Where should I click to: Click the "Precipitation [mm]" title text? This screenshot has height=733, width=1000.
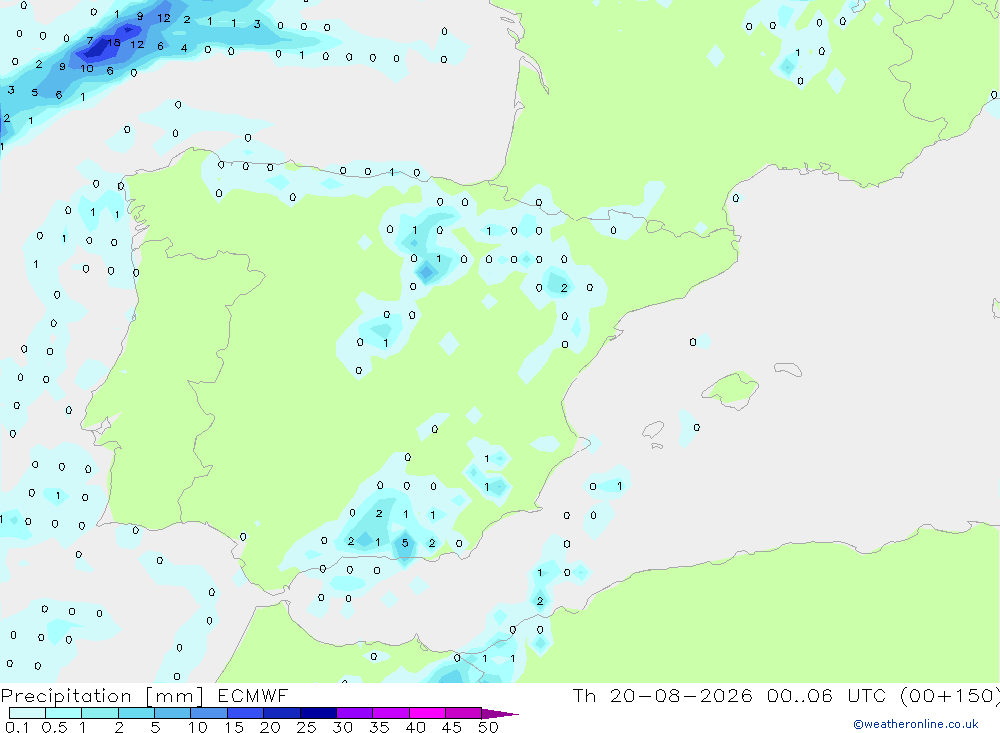click(x=102, y=696)
